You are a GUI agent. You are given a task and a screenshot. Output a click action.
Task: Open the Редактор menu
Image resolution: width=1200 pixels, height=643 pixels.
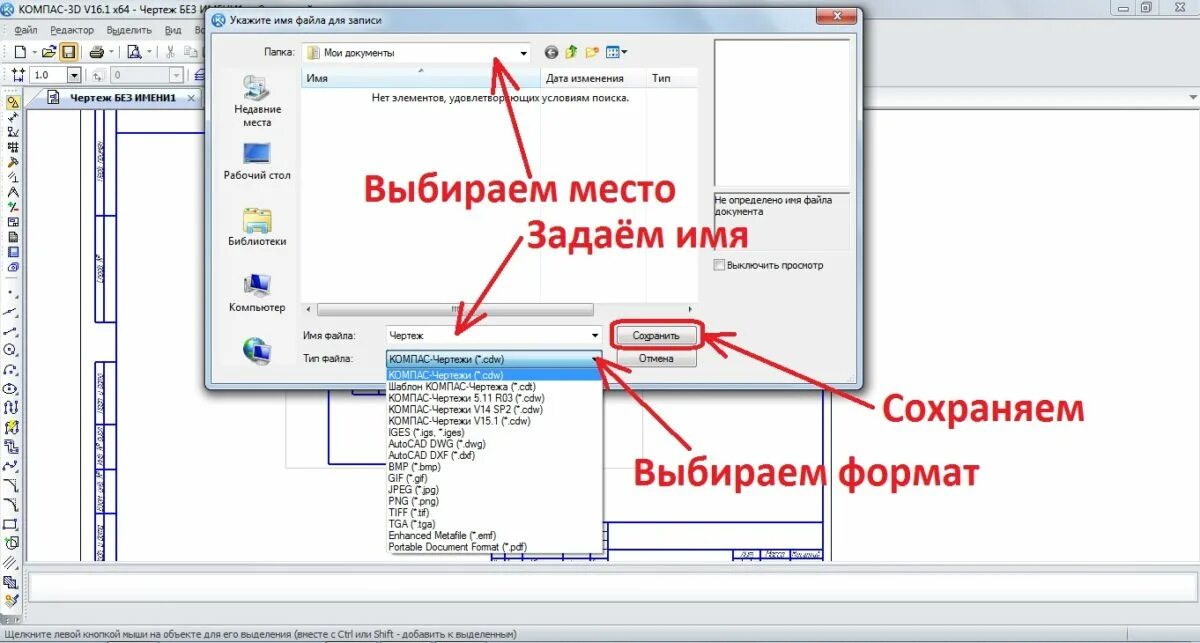point(71,29)
